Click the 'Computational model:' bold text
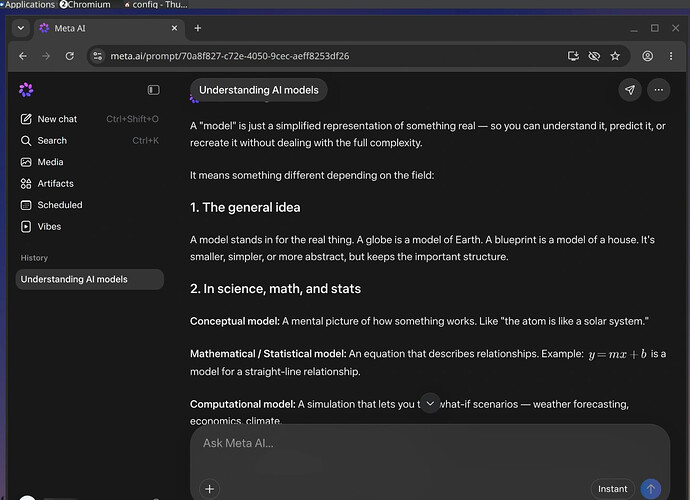 [242, 404]
